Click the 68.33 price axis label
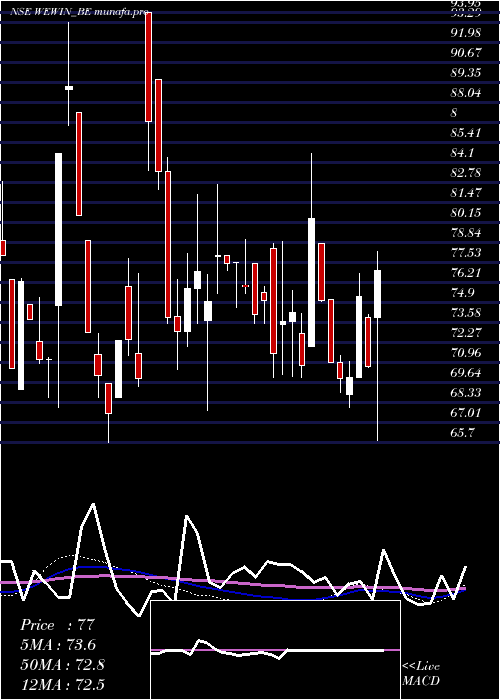The height and width of the screenshot is (700, 500). [x=466, y=392]
